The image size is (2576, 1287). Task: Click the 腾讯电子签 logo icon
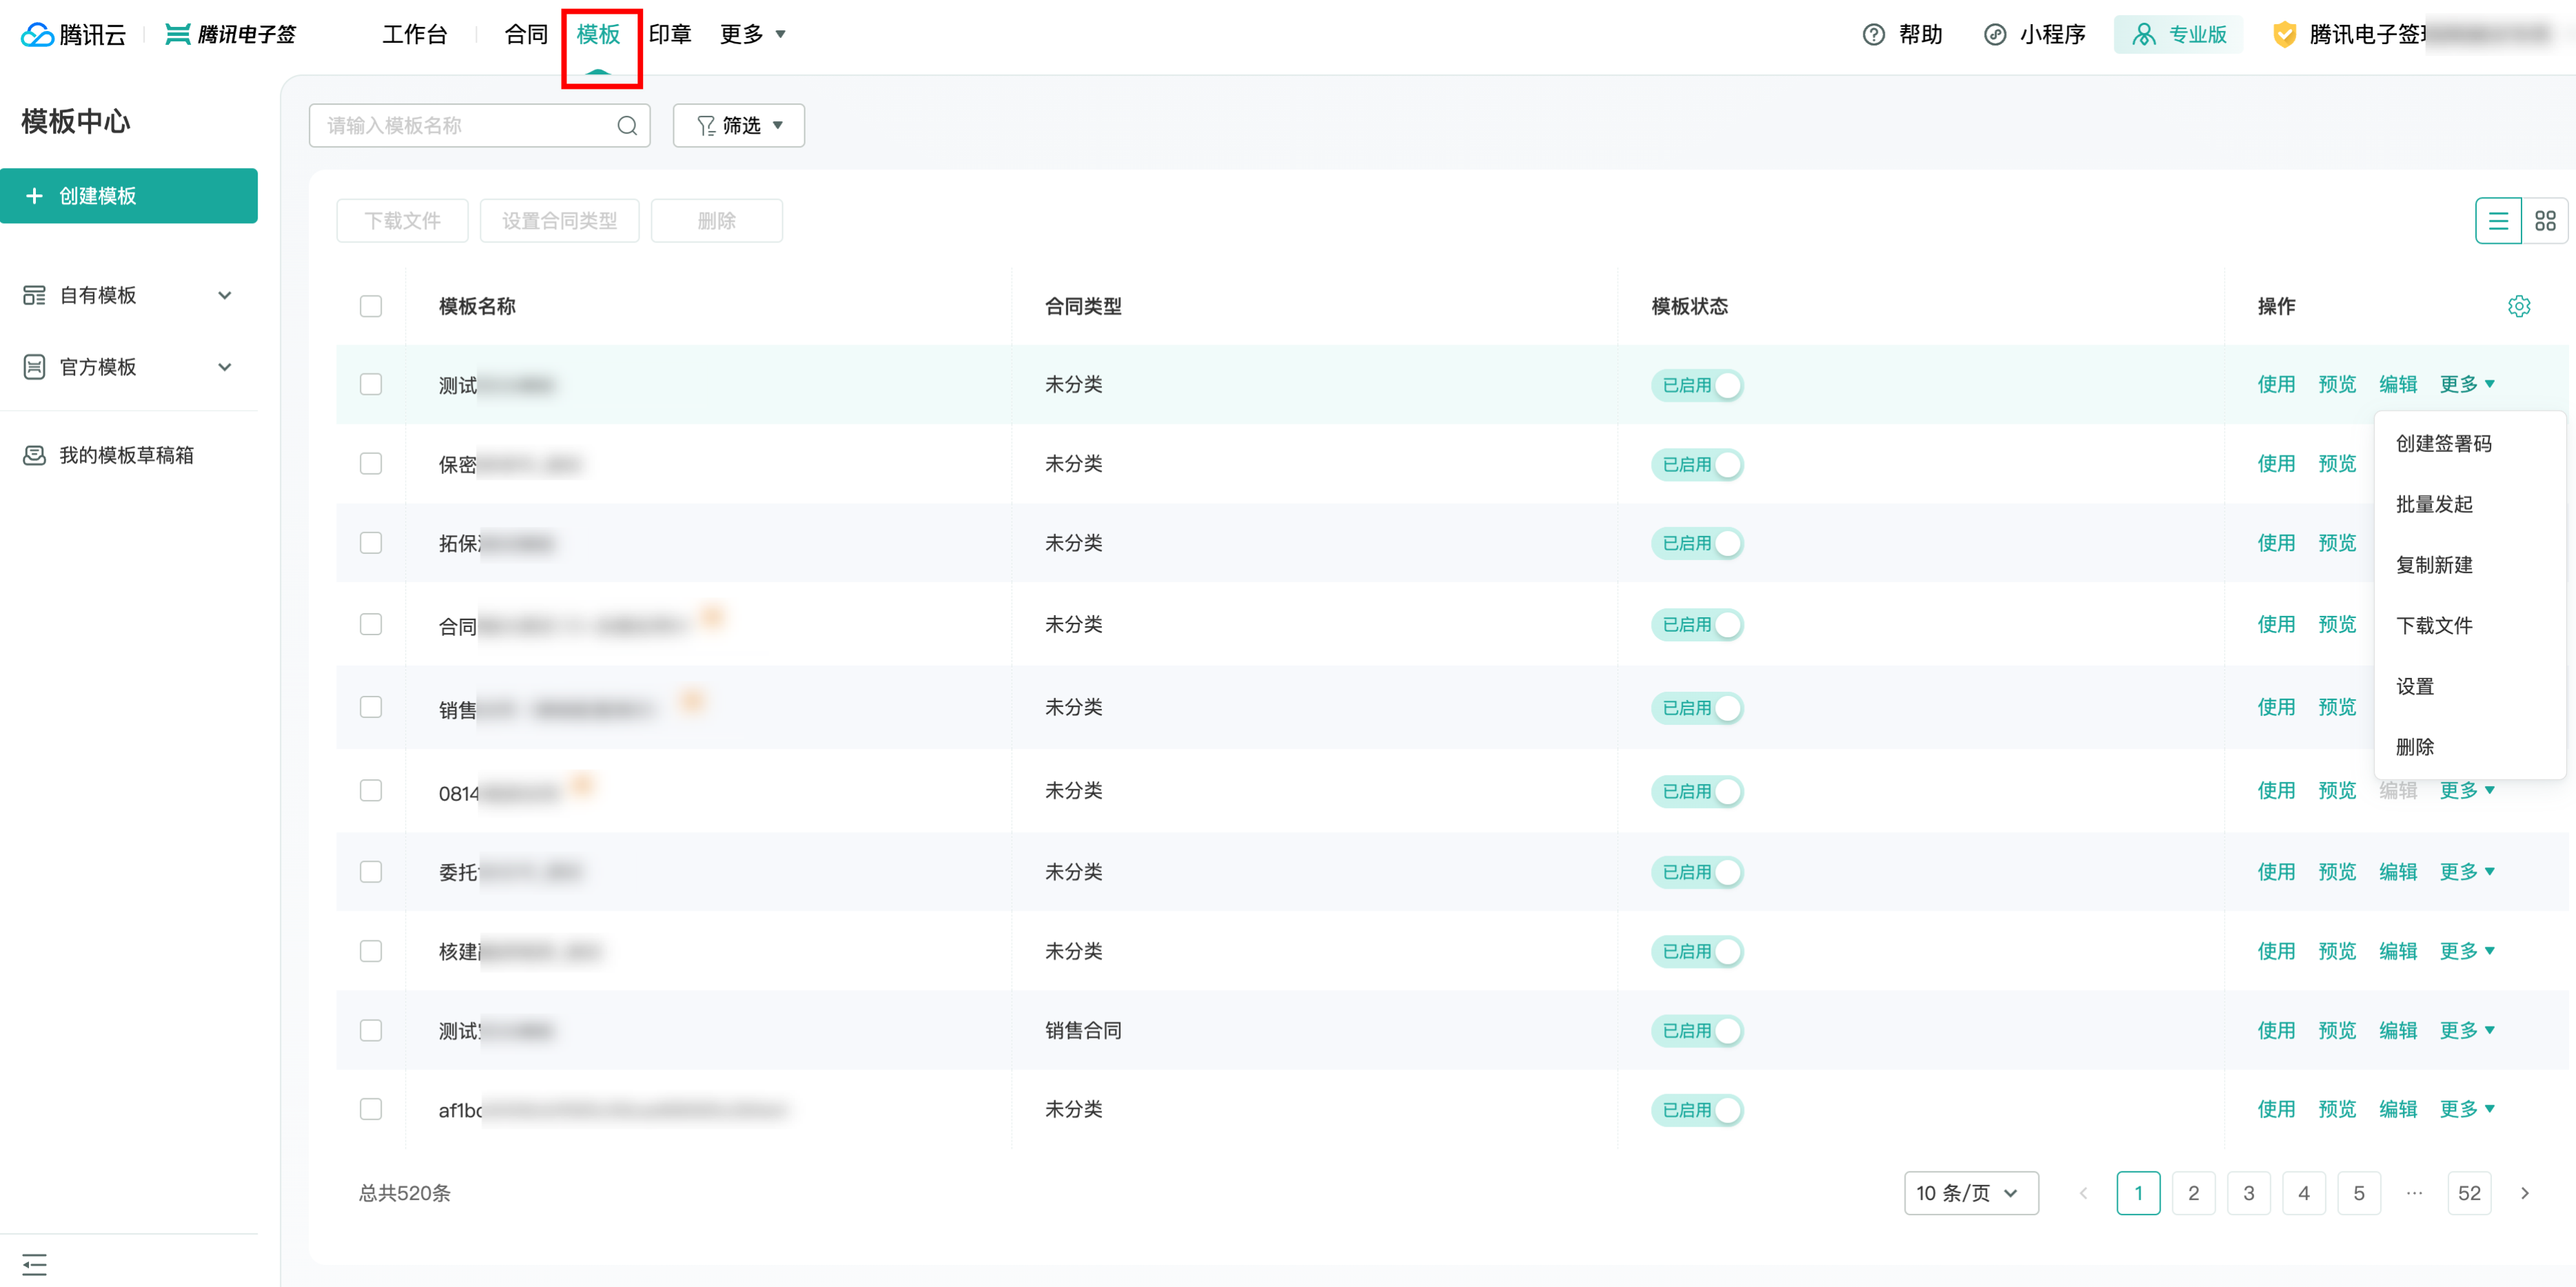tap(177, 34)
